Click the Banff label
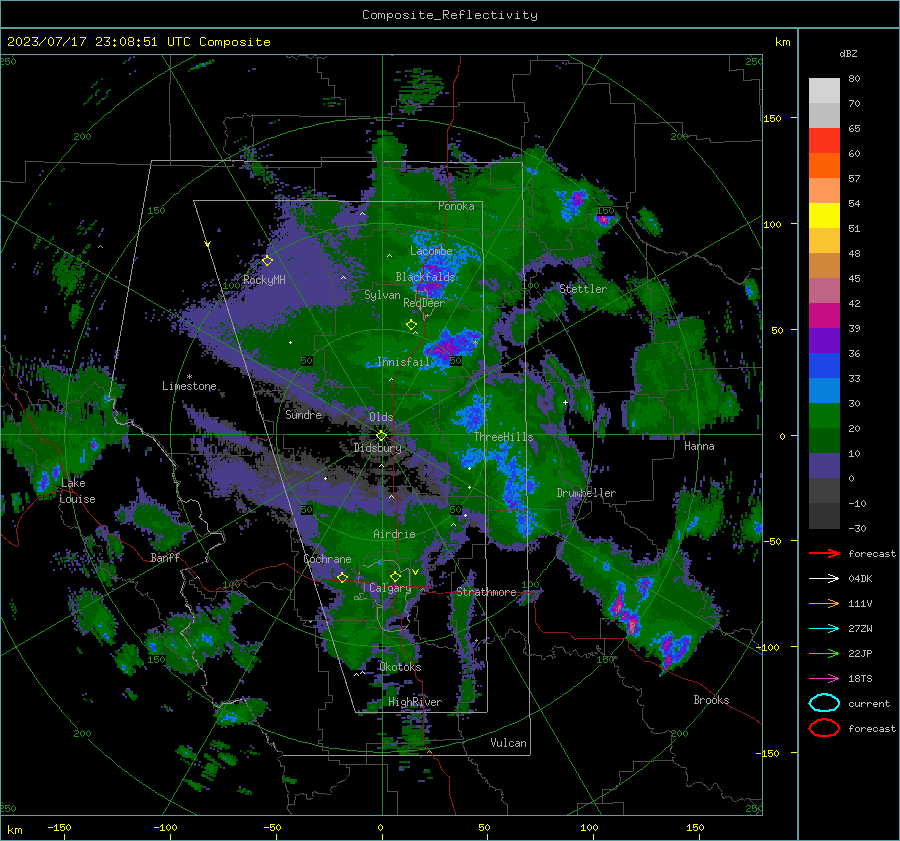The height and width of the screenshot is (841, 900). 165,558
